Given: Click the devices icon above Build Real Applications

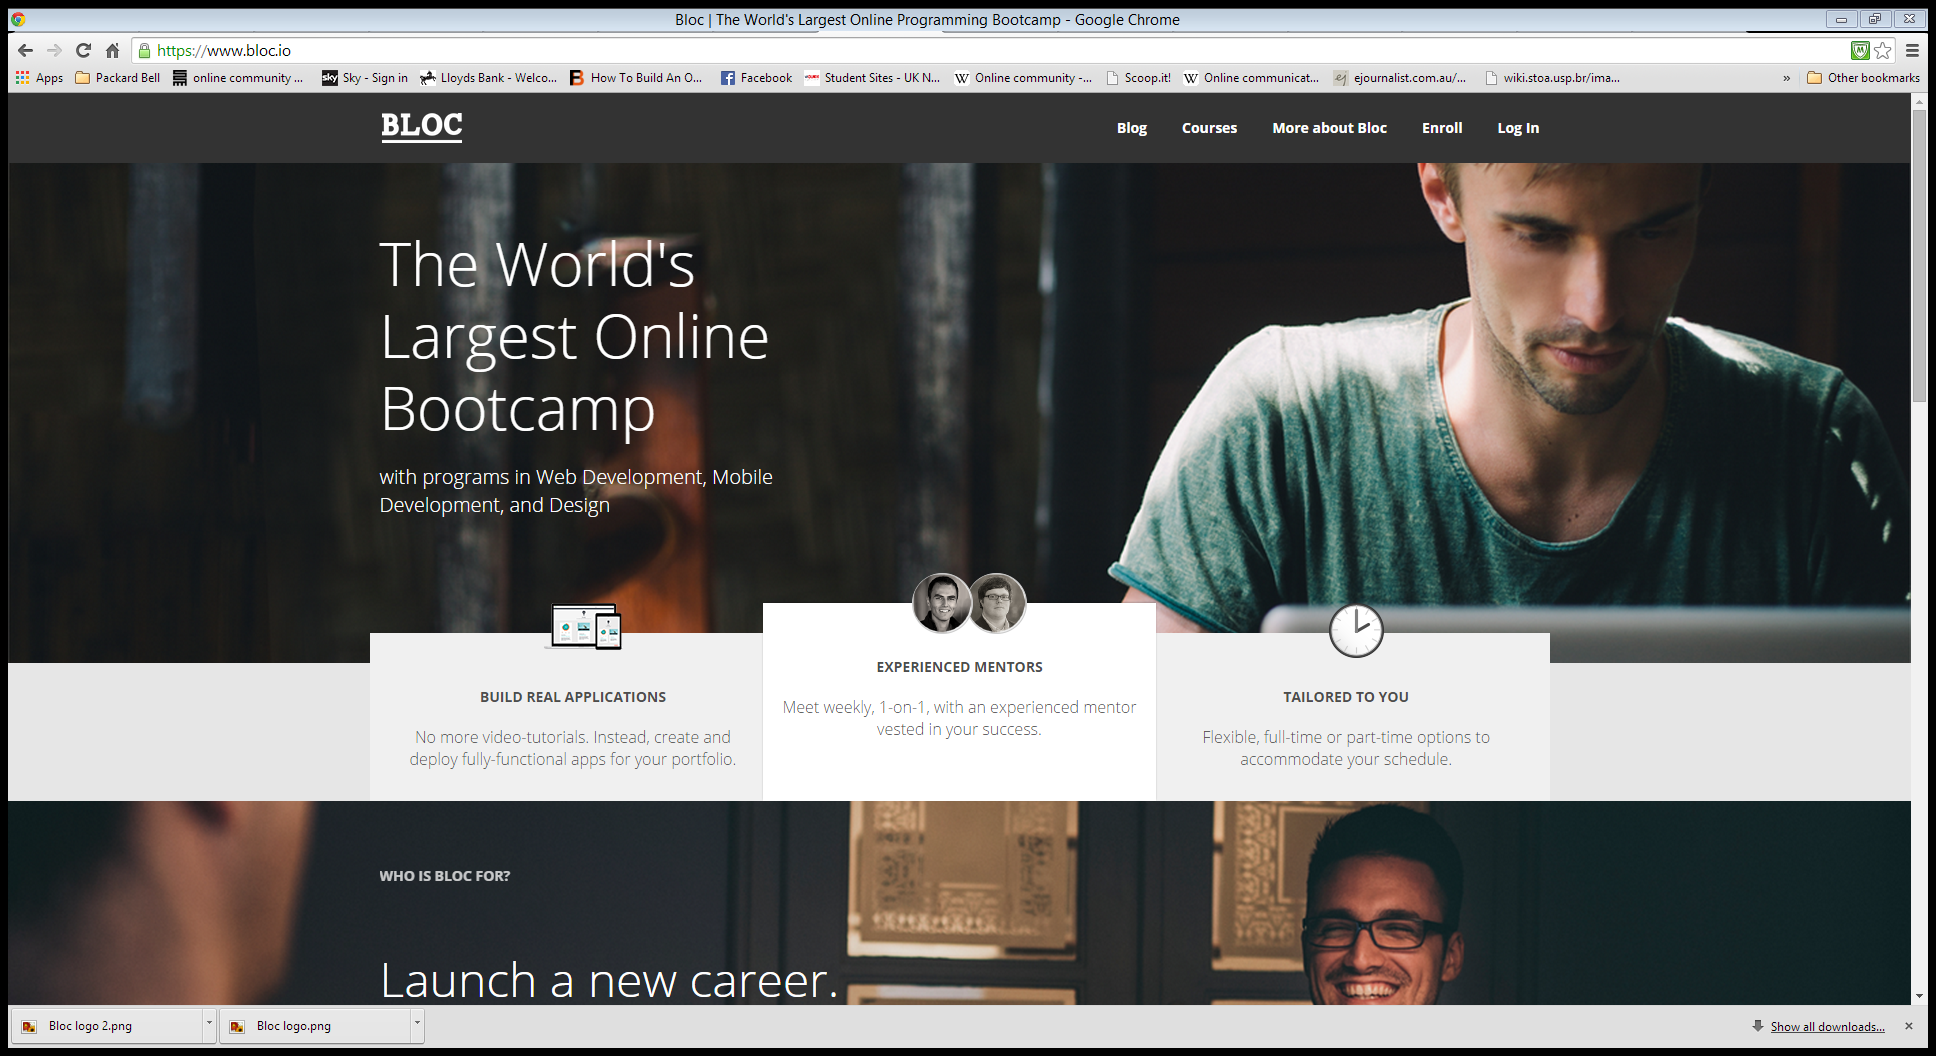Looking at the screenshot, I should pyautogui.click(x=584, y=627).
